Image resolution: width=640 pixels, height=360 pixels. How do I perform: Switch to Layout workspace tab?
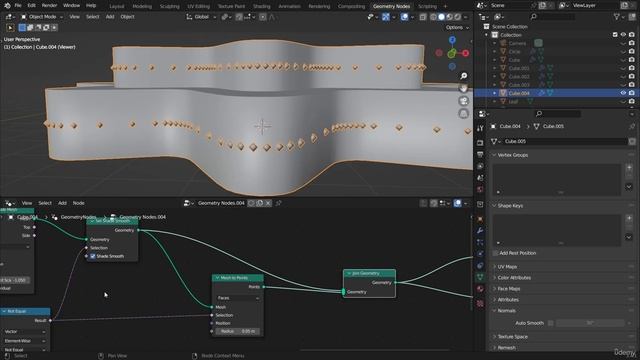click(x=117, y=7)
